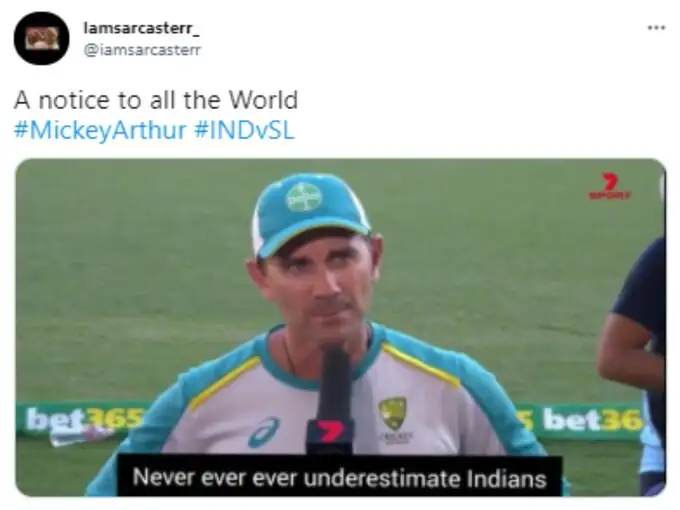Click the Iamsarcasterr_ display name
The image size is (680, 510).
click(x=141, y=29)
